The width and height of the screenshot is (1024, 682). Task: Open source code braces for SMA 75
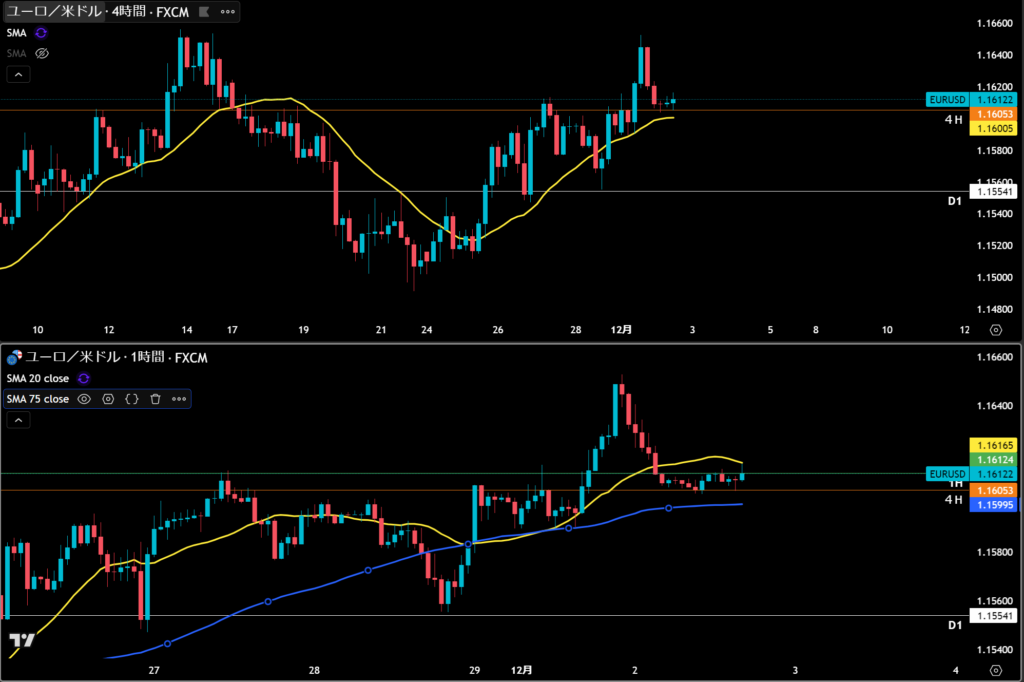(x=131, y=399)
